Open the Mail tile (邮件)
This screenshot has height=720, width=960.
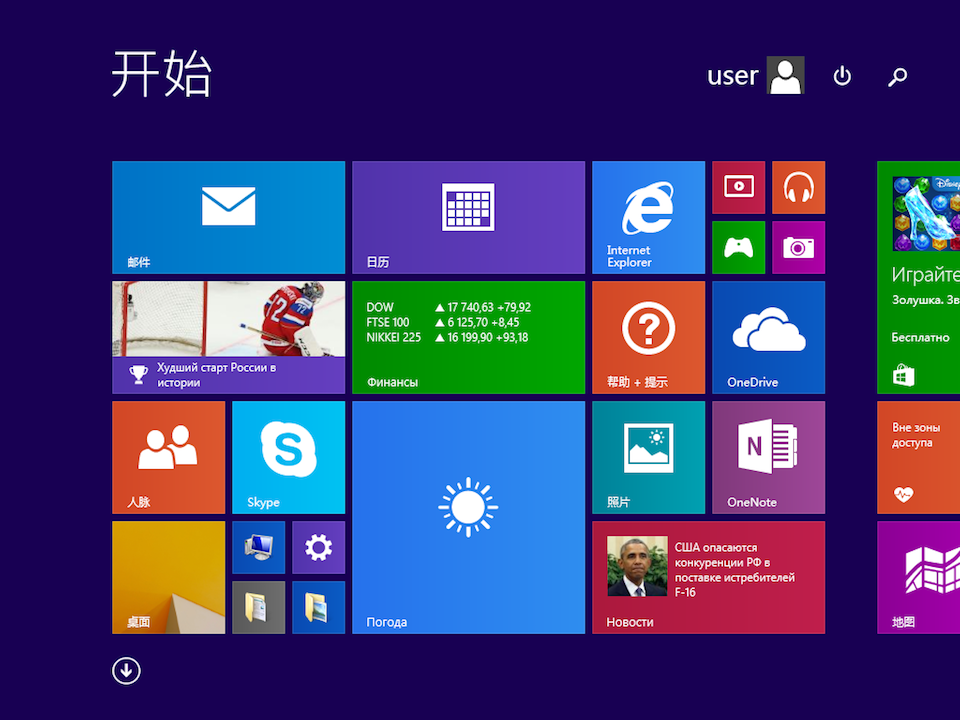click(x=228, y=217)
